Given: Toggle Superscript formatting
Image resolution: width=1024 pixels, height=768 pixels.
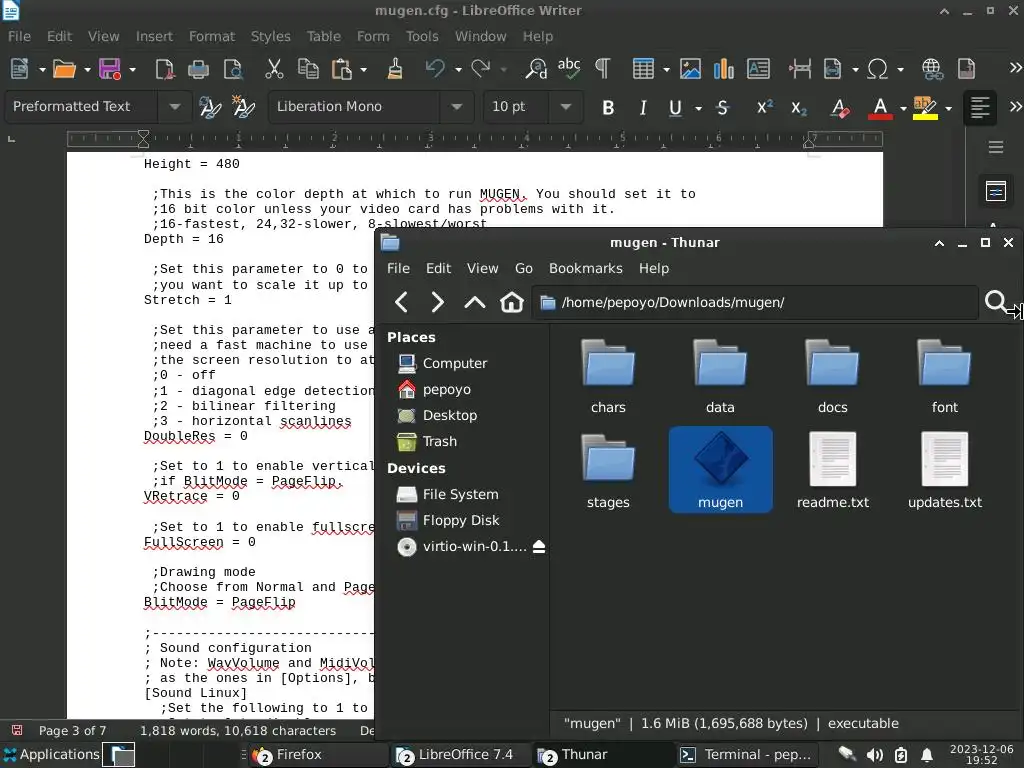Looking at the screenshot, I should tap(765, 108).
